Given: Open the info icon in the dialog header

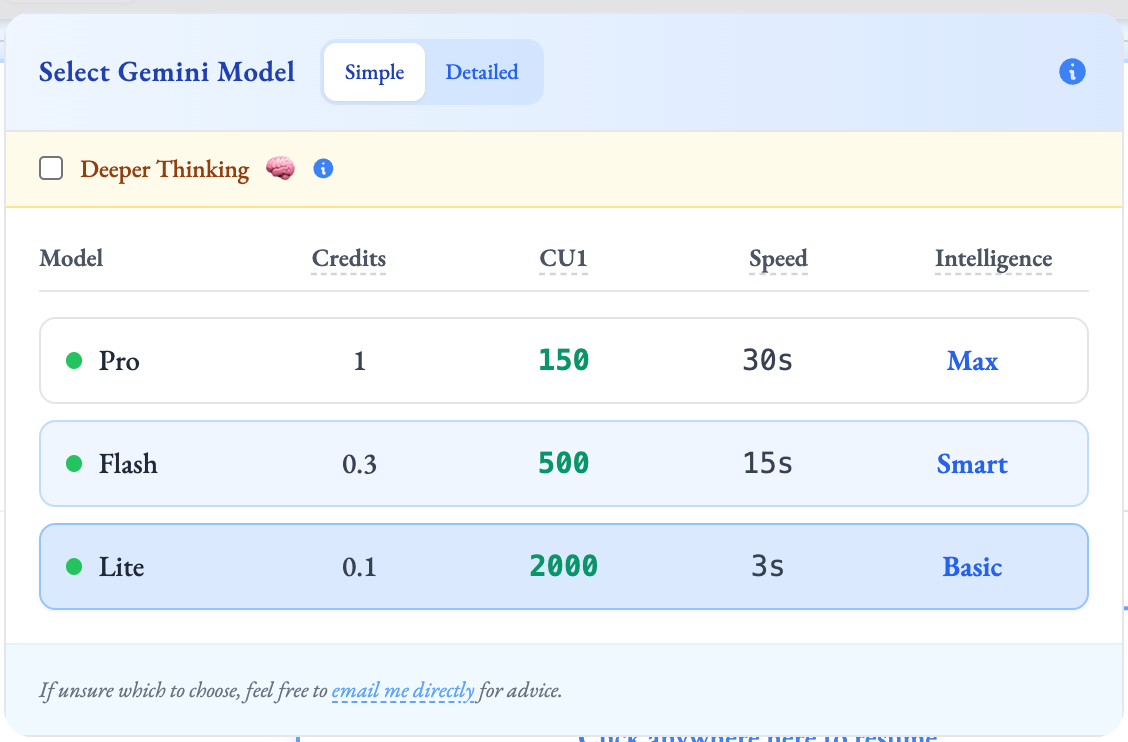Looking at the screenshot, I should 1072,72.
